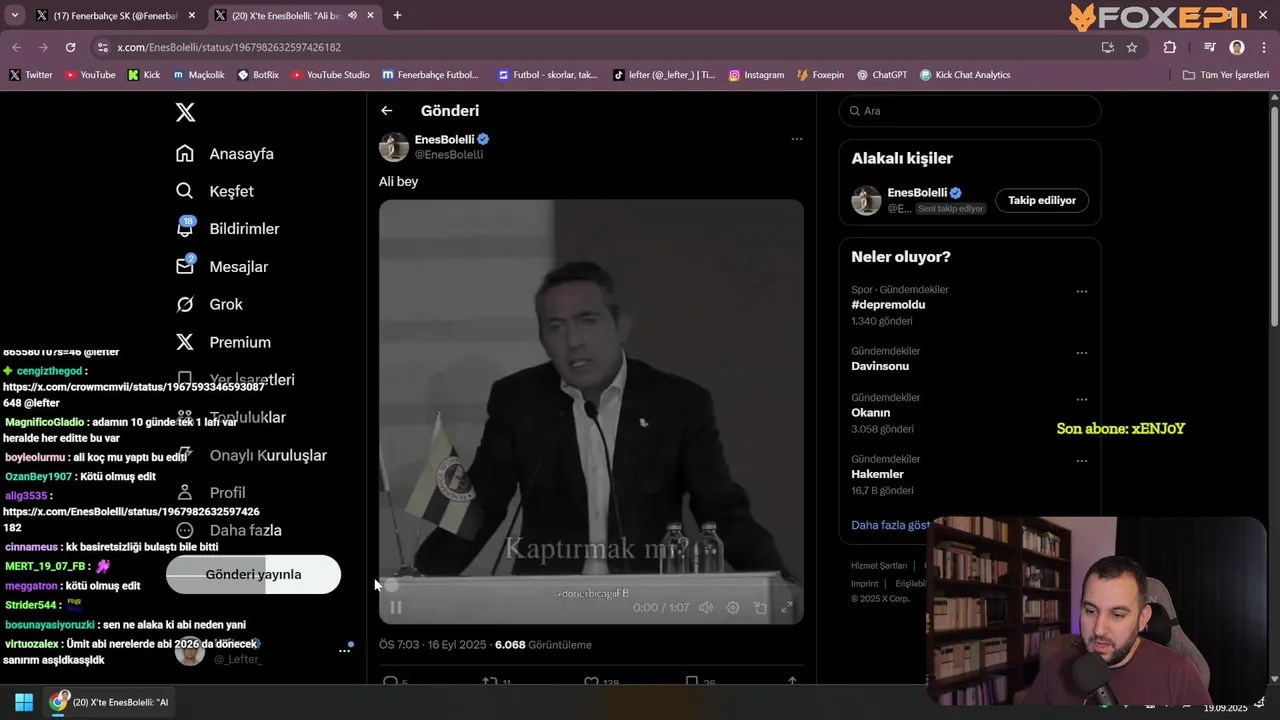Reload the page

coord(70,47)
